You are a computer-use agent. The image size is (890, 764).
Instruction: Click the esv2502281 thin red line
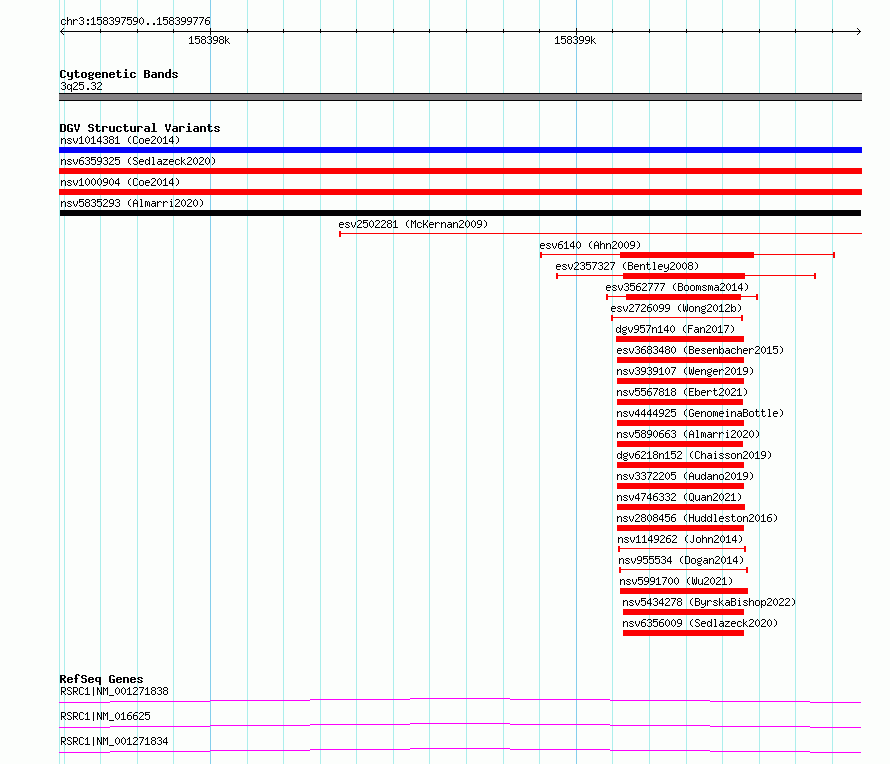click(601, 234)
